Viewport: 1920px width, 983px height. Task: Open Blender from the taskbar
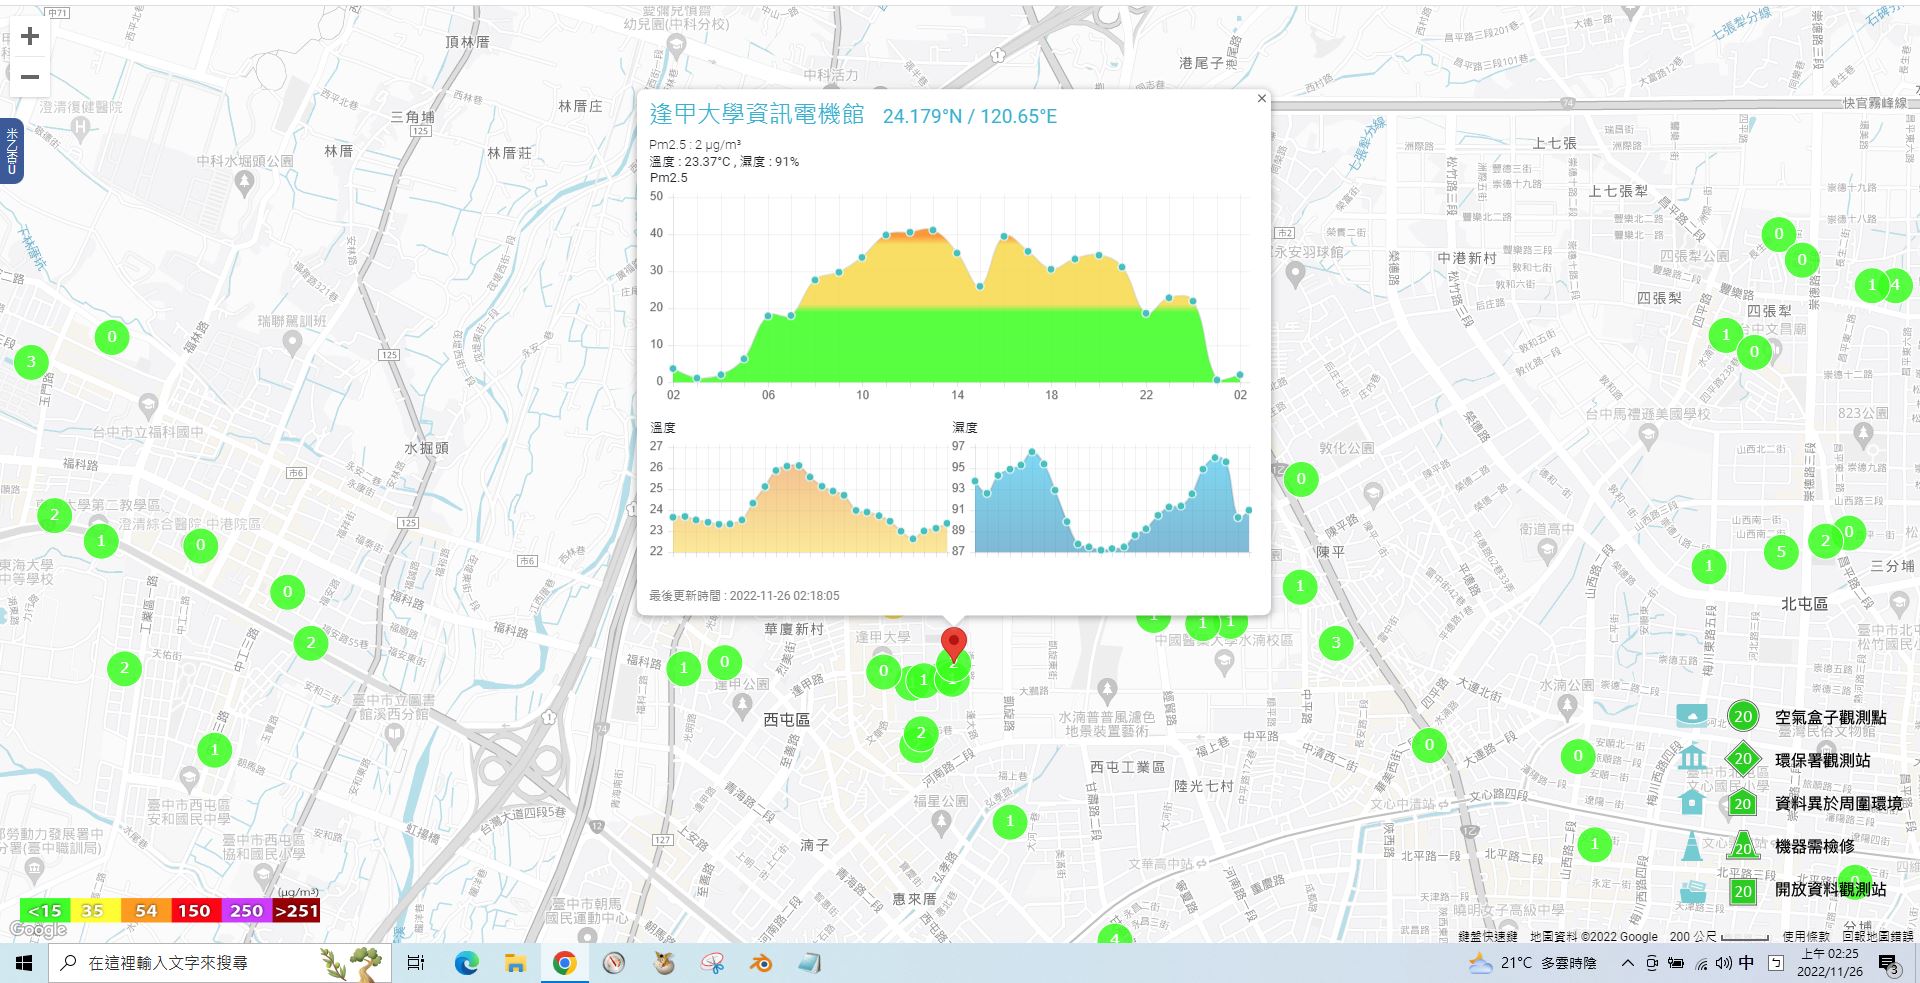[761, 963]
